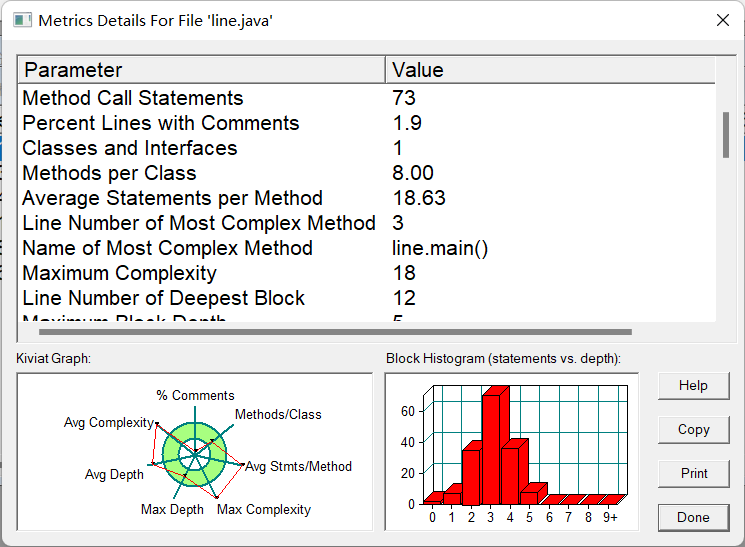745x547 pixels.
Task: Copy the metrics using Copy button
Action: pyautogui.click(x=693, y=430)
